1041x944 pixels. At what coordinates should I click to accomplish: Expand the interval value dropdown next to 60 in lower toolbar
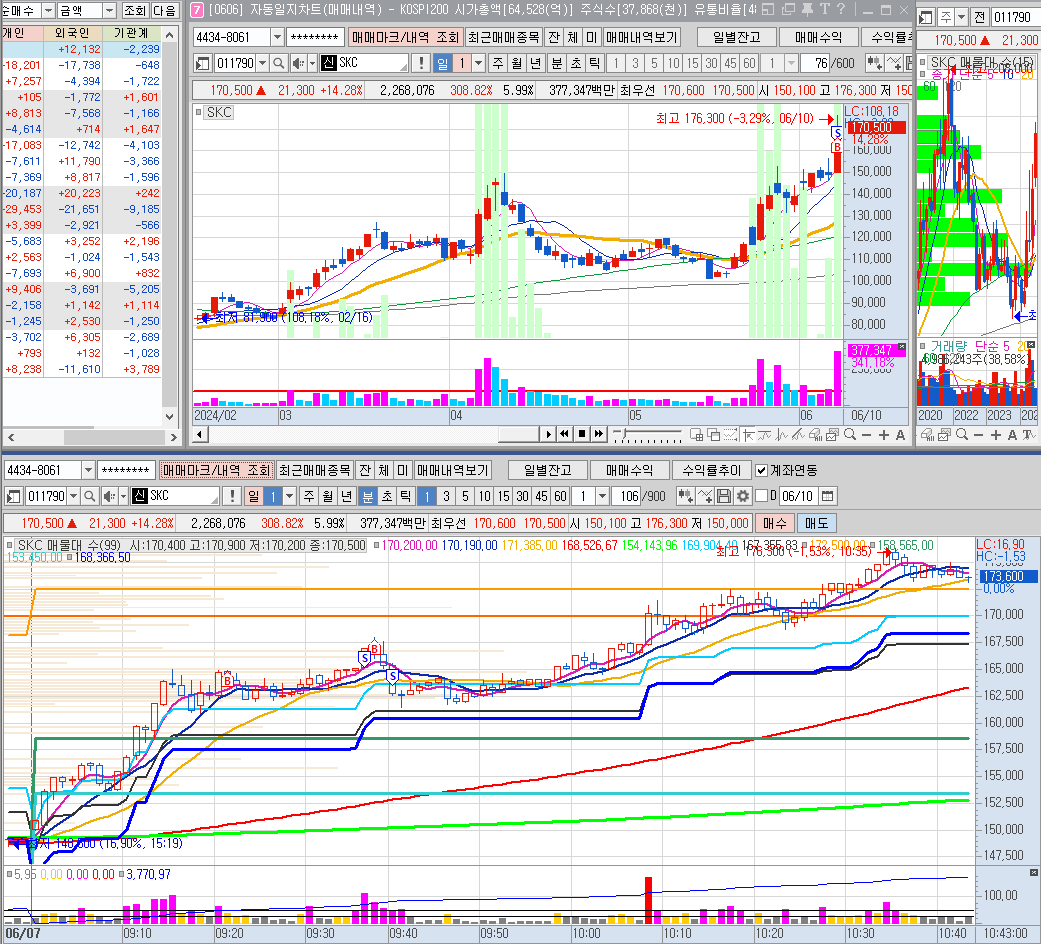click(x=602, y=496)
